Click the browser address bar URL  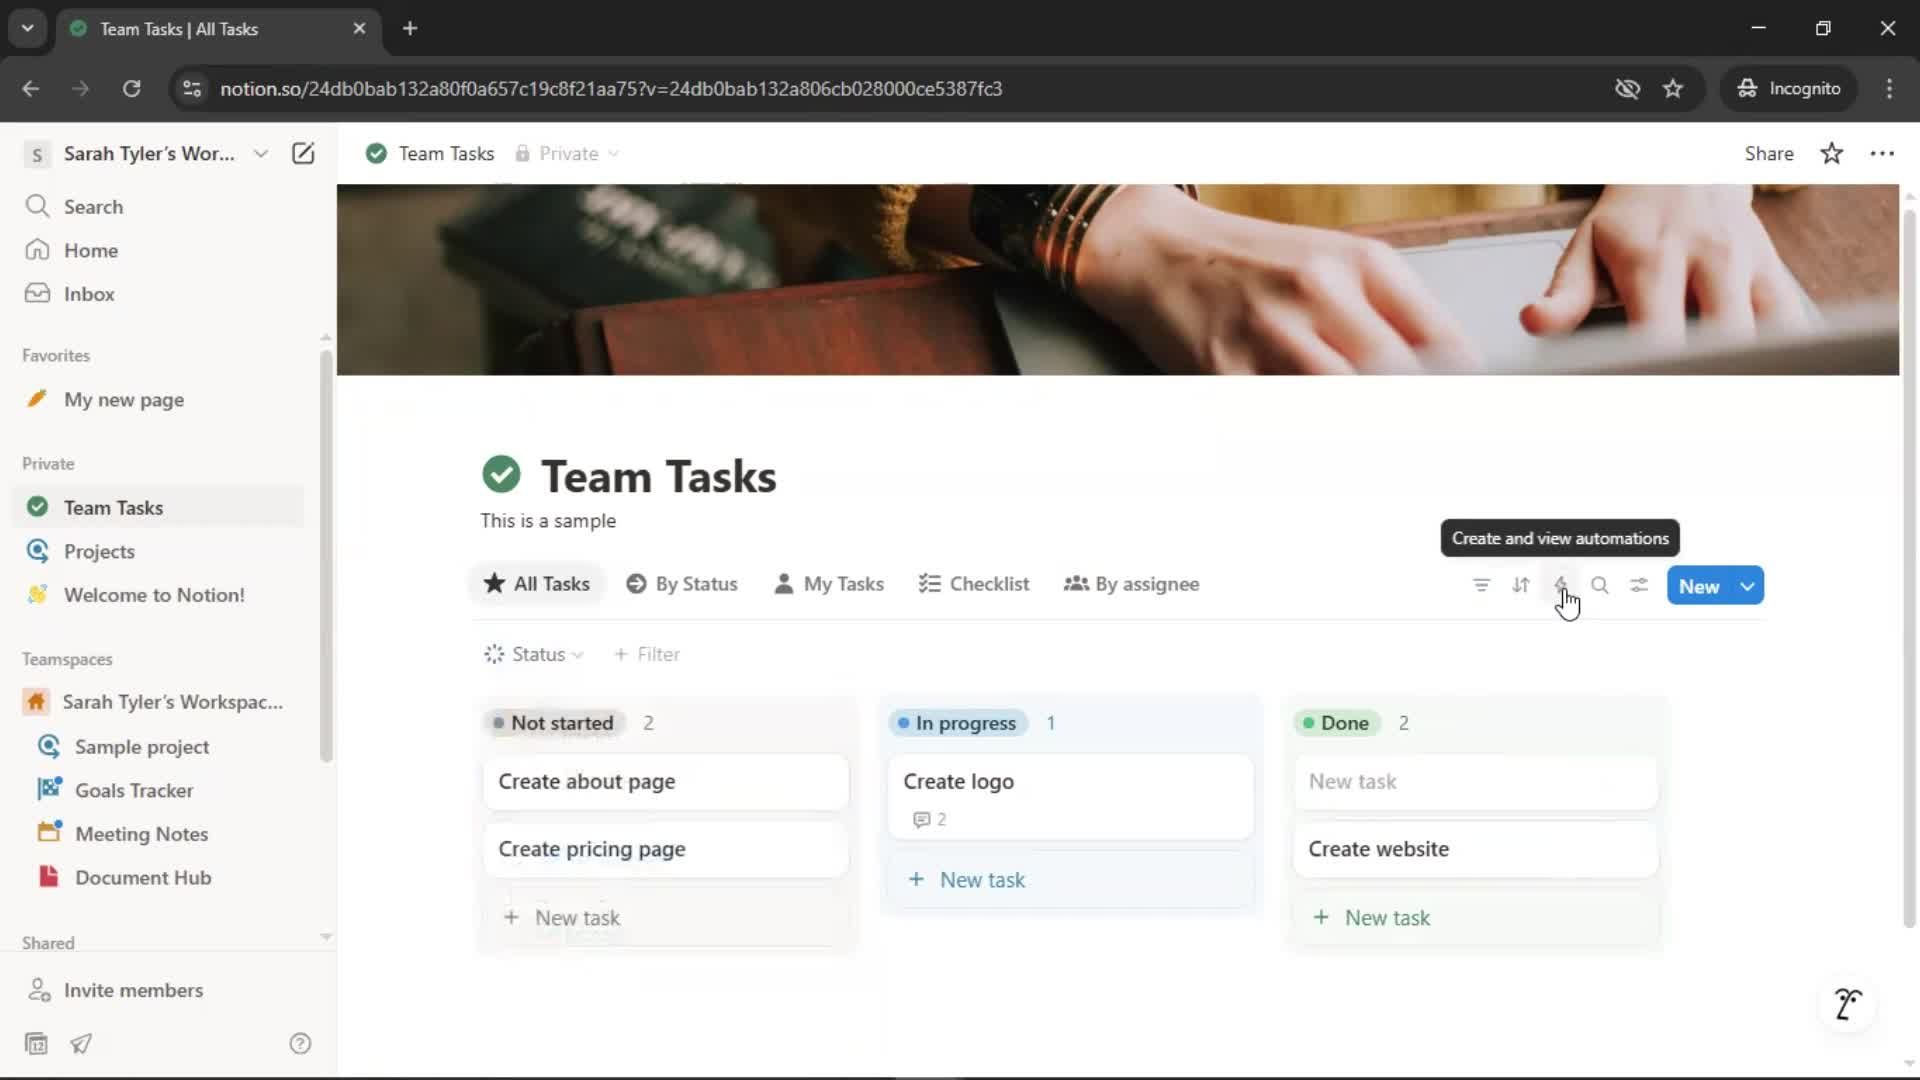pyautogui.click(x=611, y=88)
